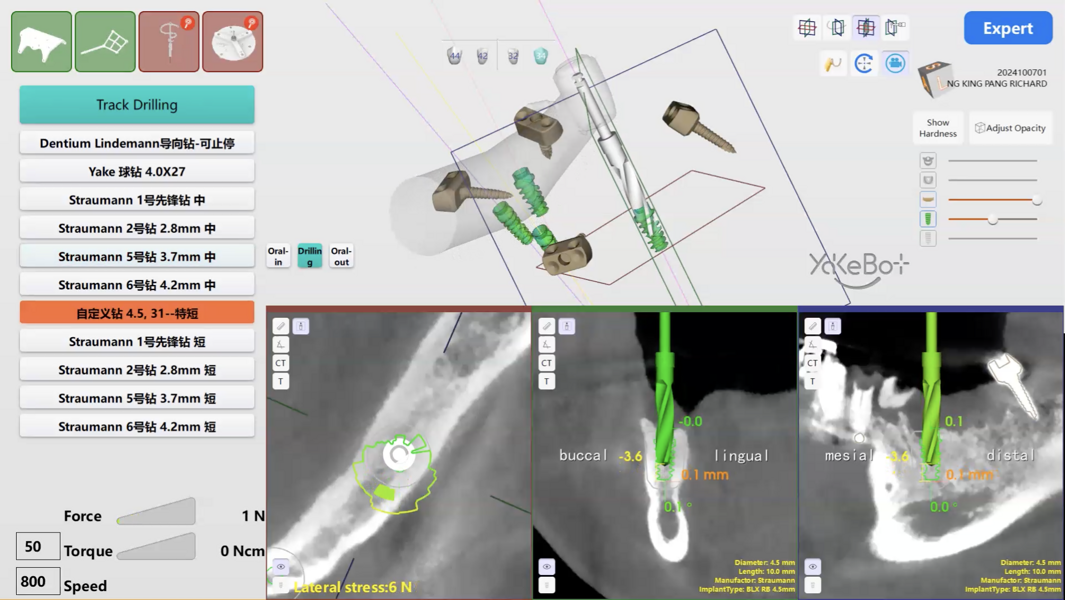The width and height of the screenshot is (1065, 600).
Task: Reset view with the recenter icon
Action: (864, 64)
